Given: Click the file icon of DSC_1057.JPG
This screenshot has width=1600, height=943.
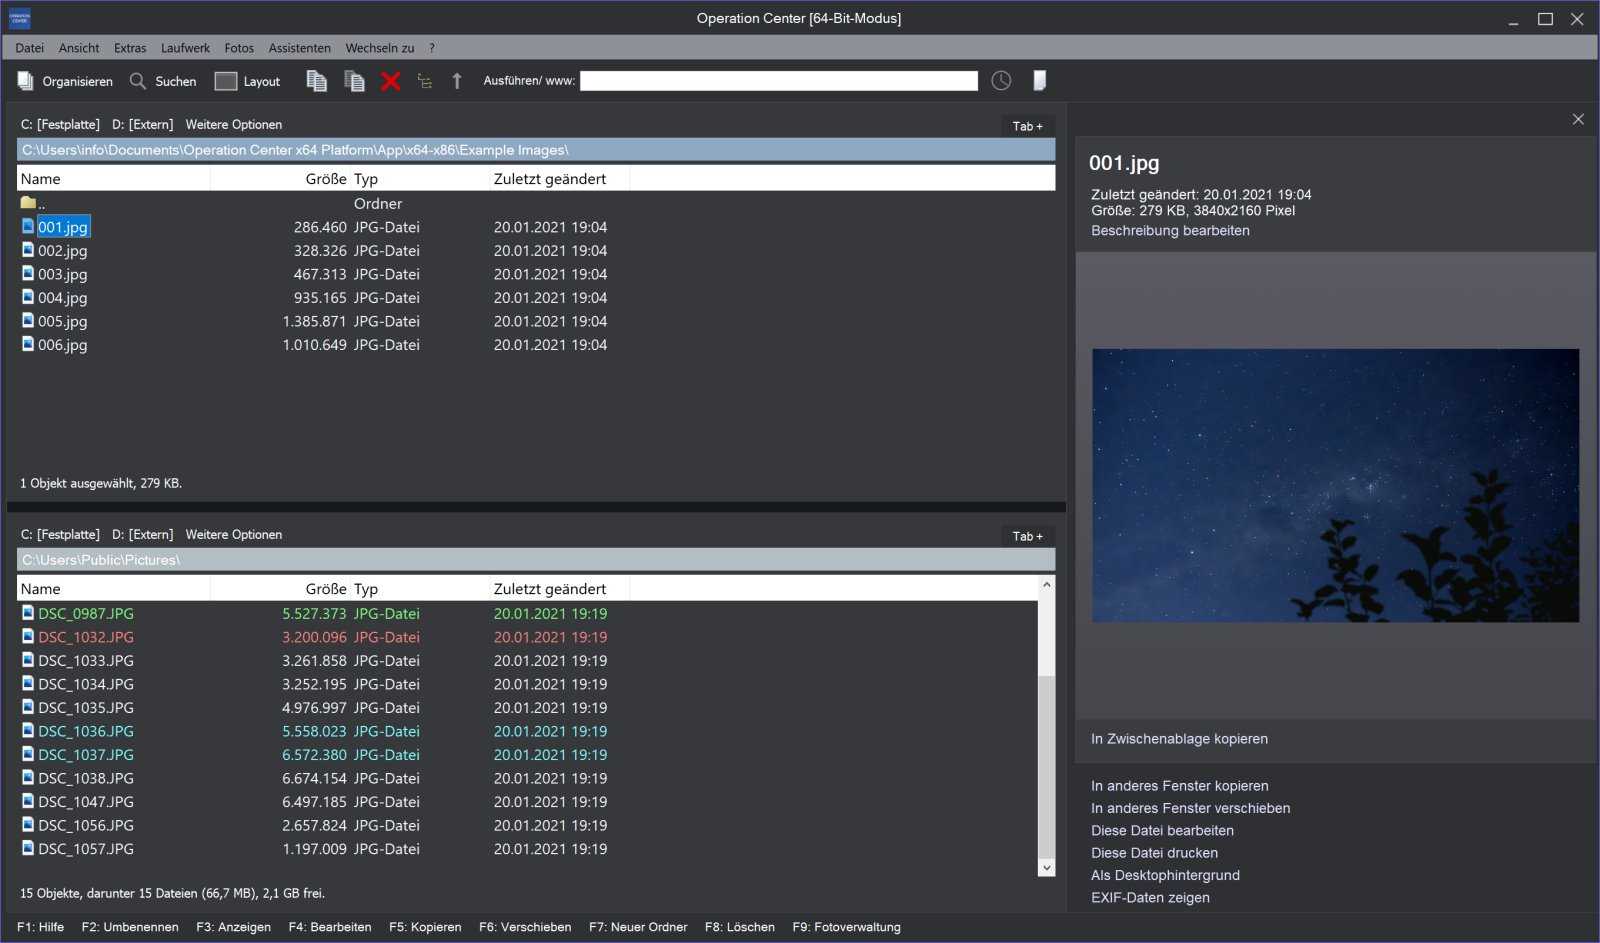Looking at the screenshot, I should 28,848.
